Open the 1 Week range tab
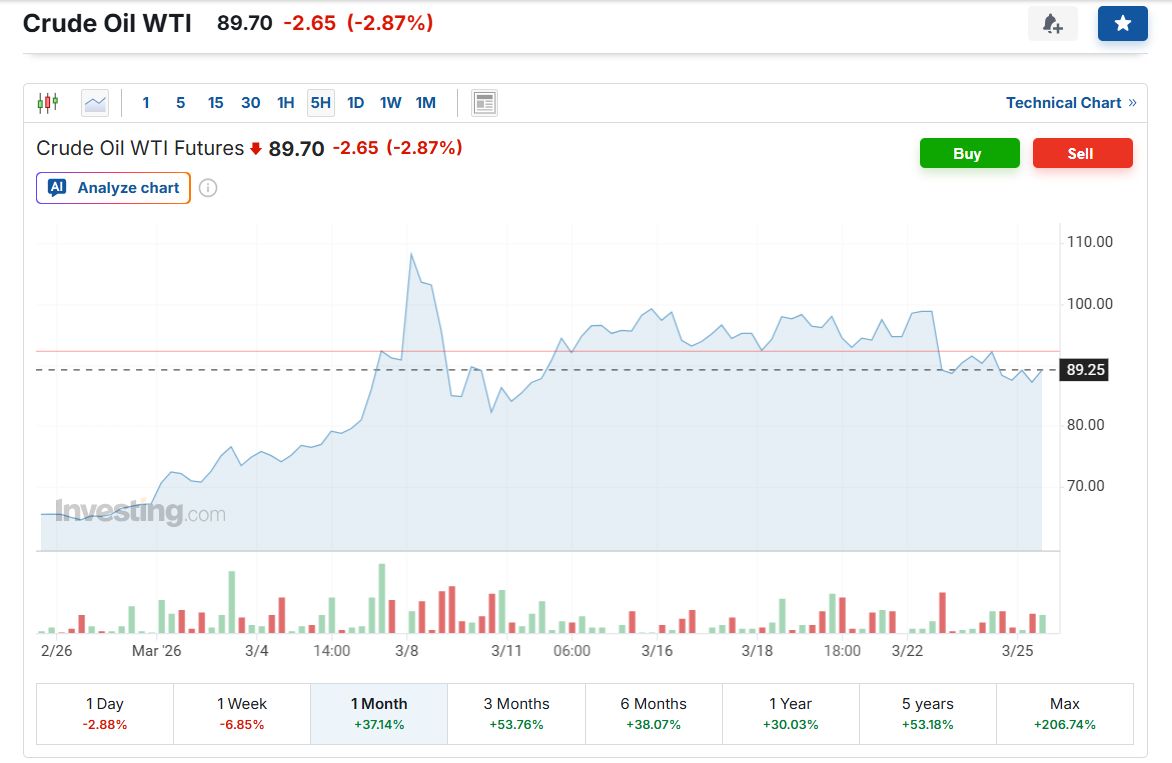This screenshot has width=1172, height=763. click(x=242, y=713)
